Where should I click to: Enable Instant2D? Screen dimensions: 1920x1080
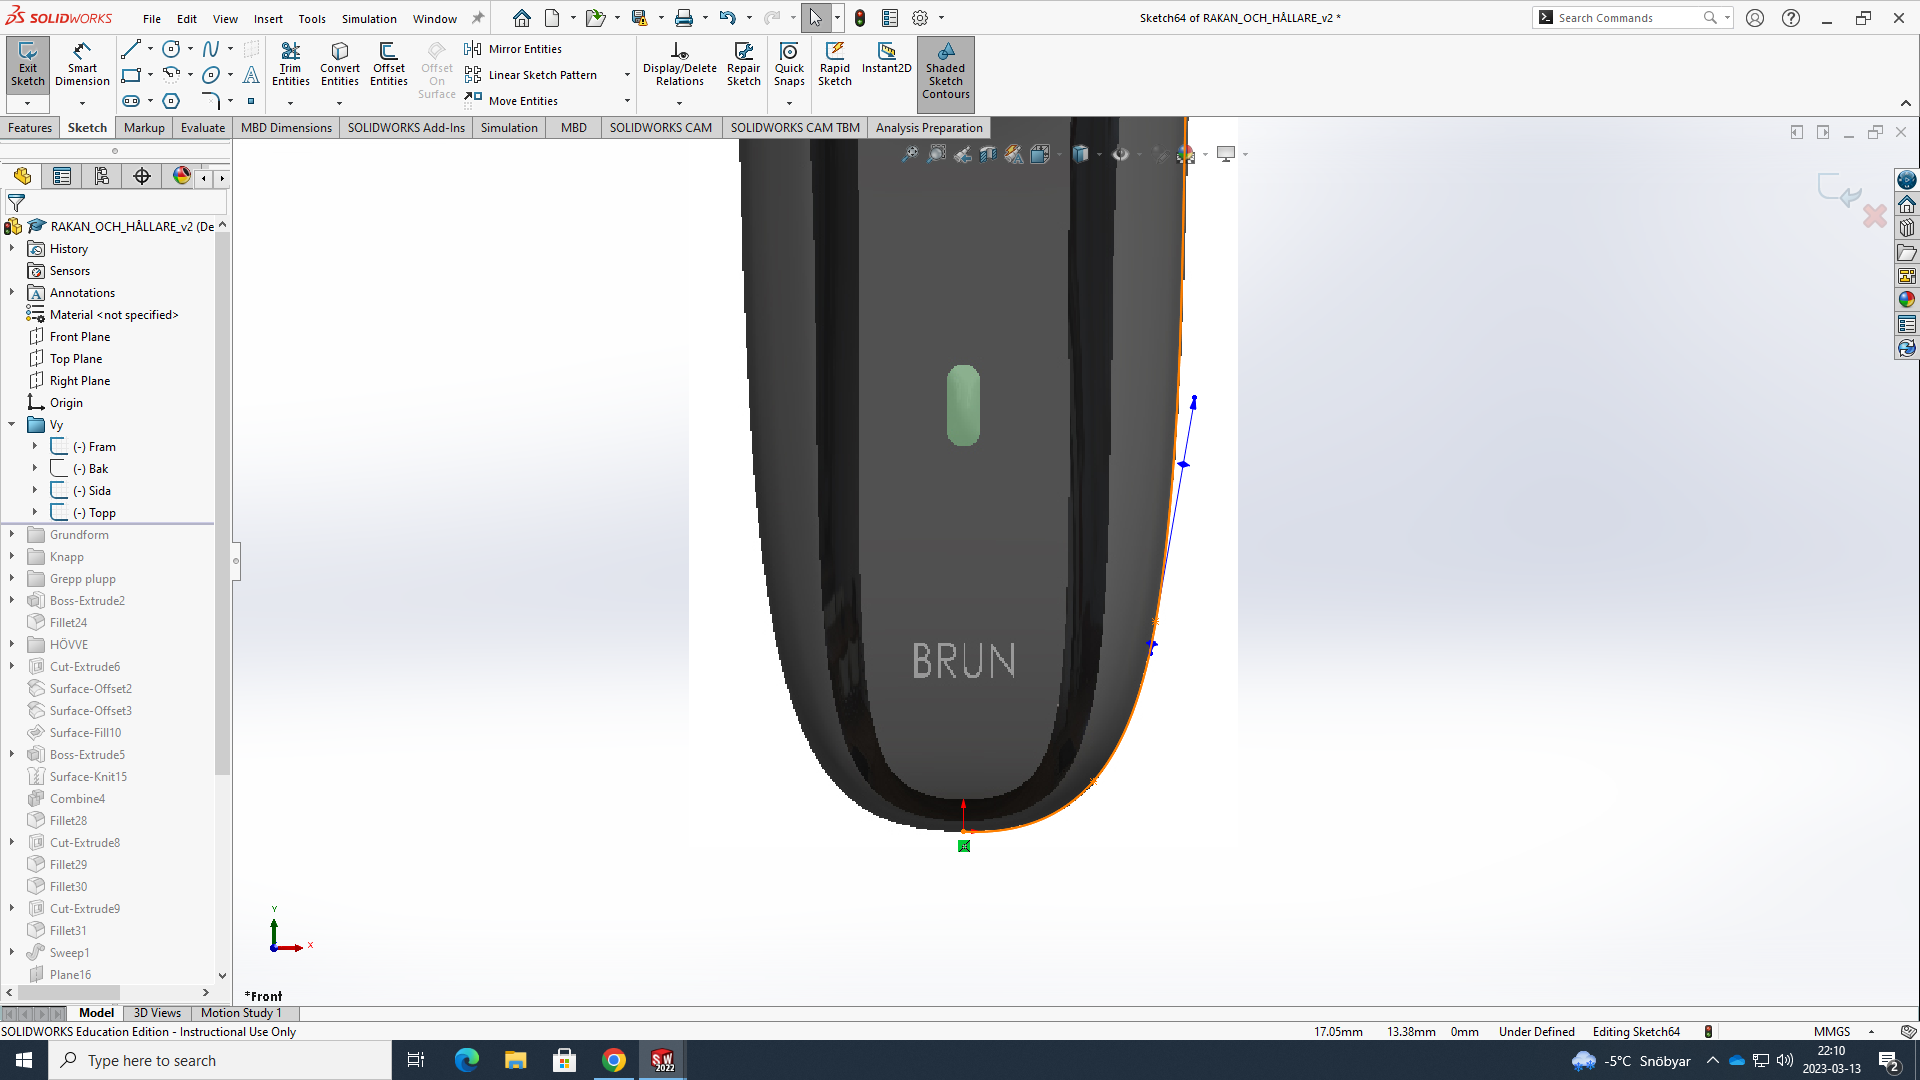pos(885,63)
